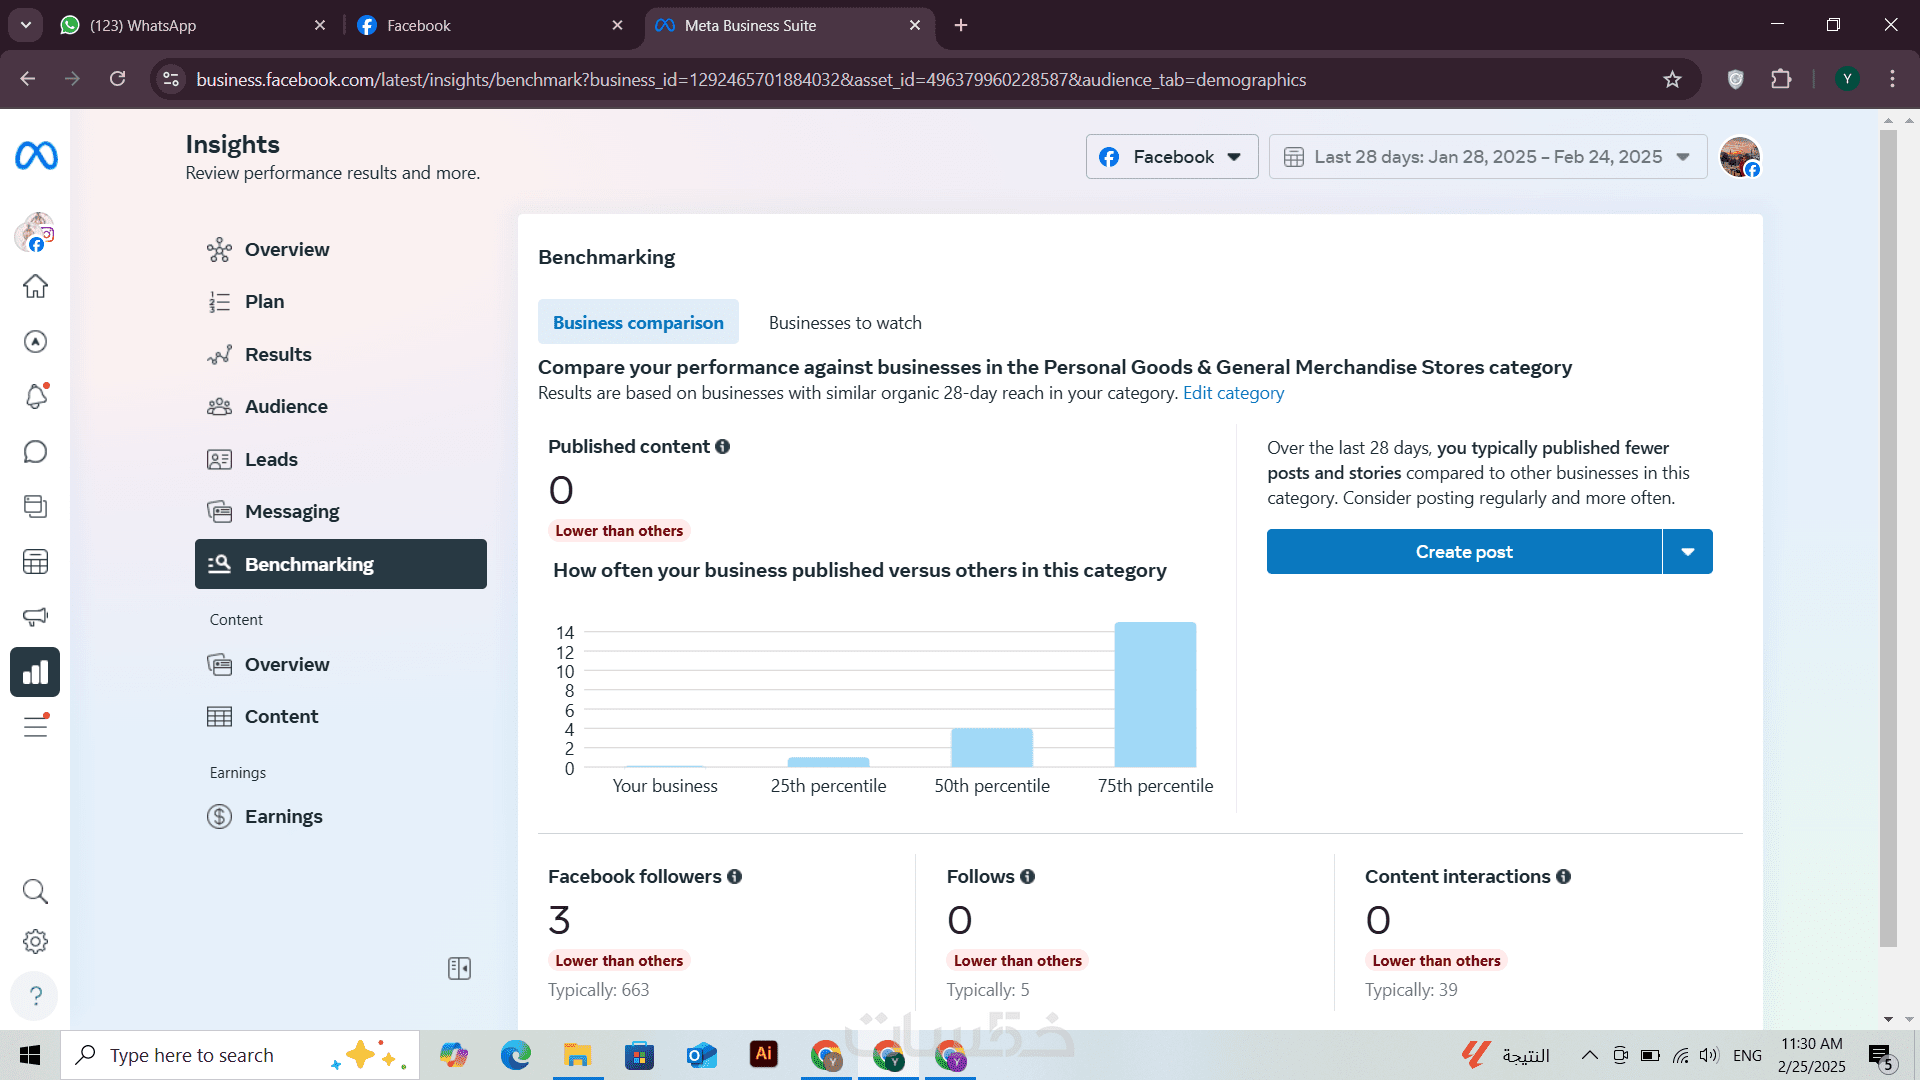The width and height of the screenshot is (1920, 1080).
Task: Click the Windows Start button
Action: tap(30, 1055)
